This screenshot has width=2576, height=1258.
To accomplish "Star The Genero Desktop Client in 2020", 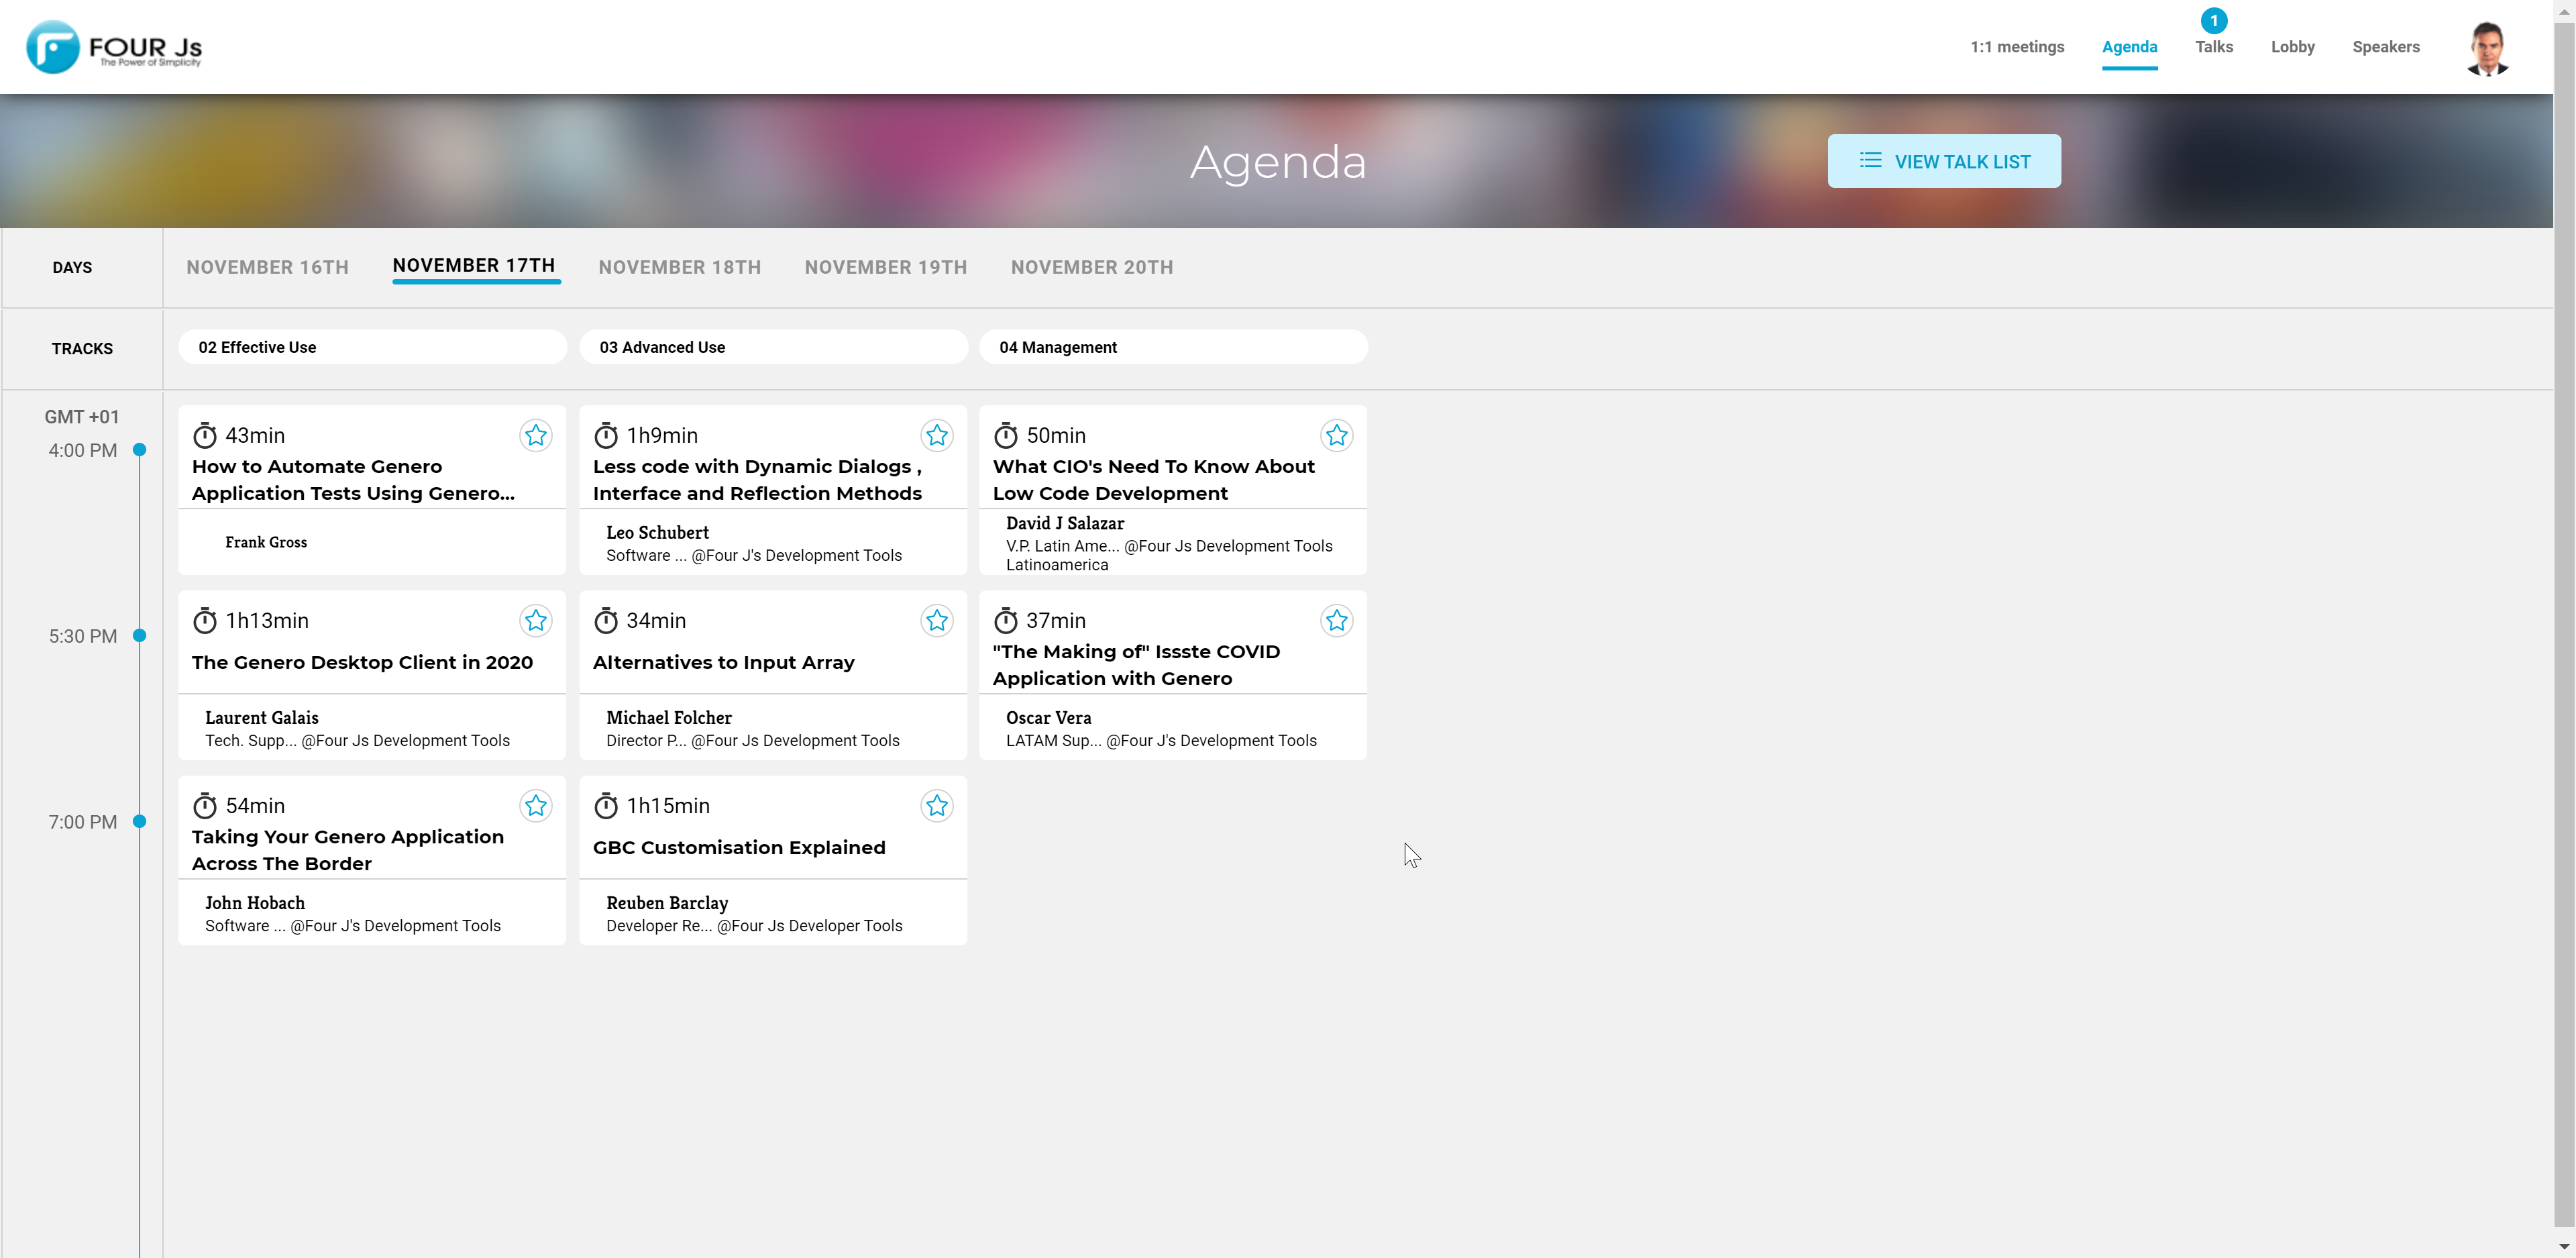I will (536, 620).
